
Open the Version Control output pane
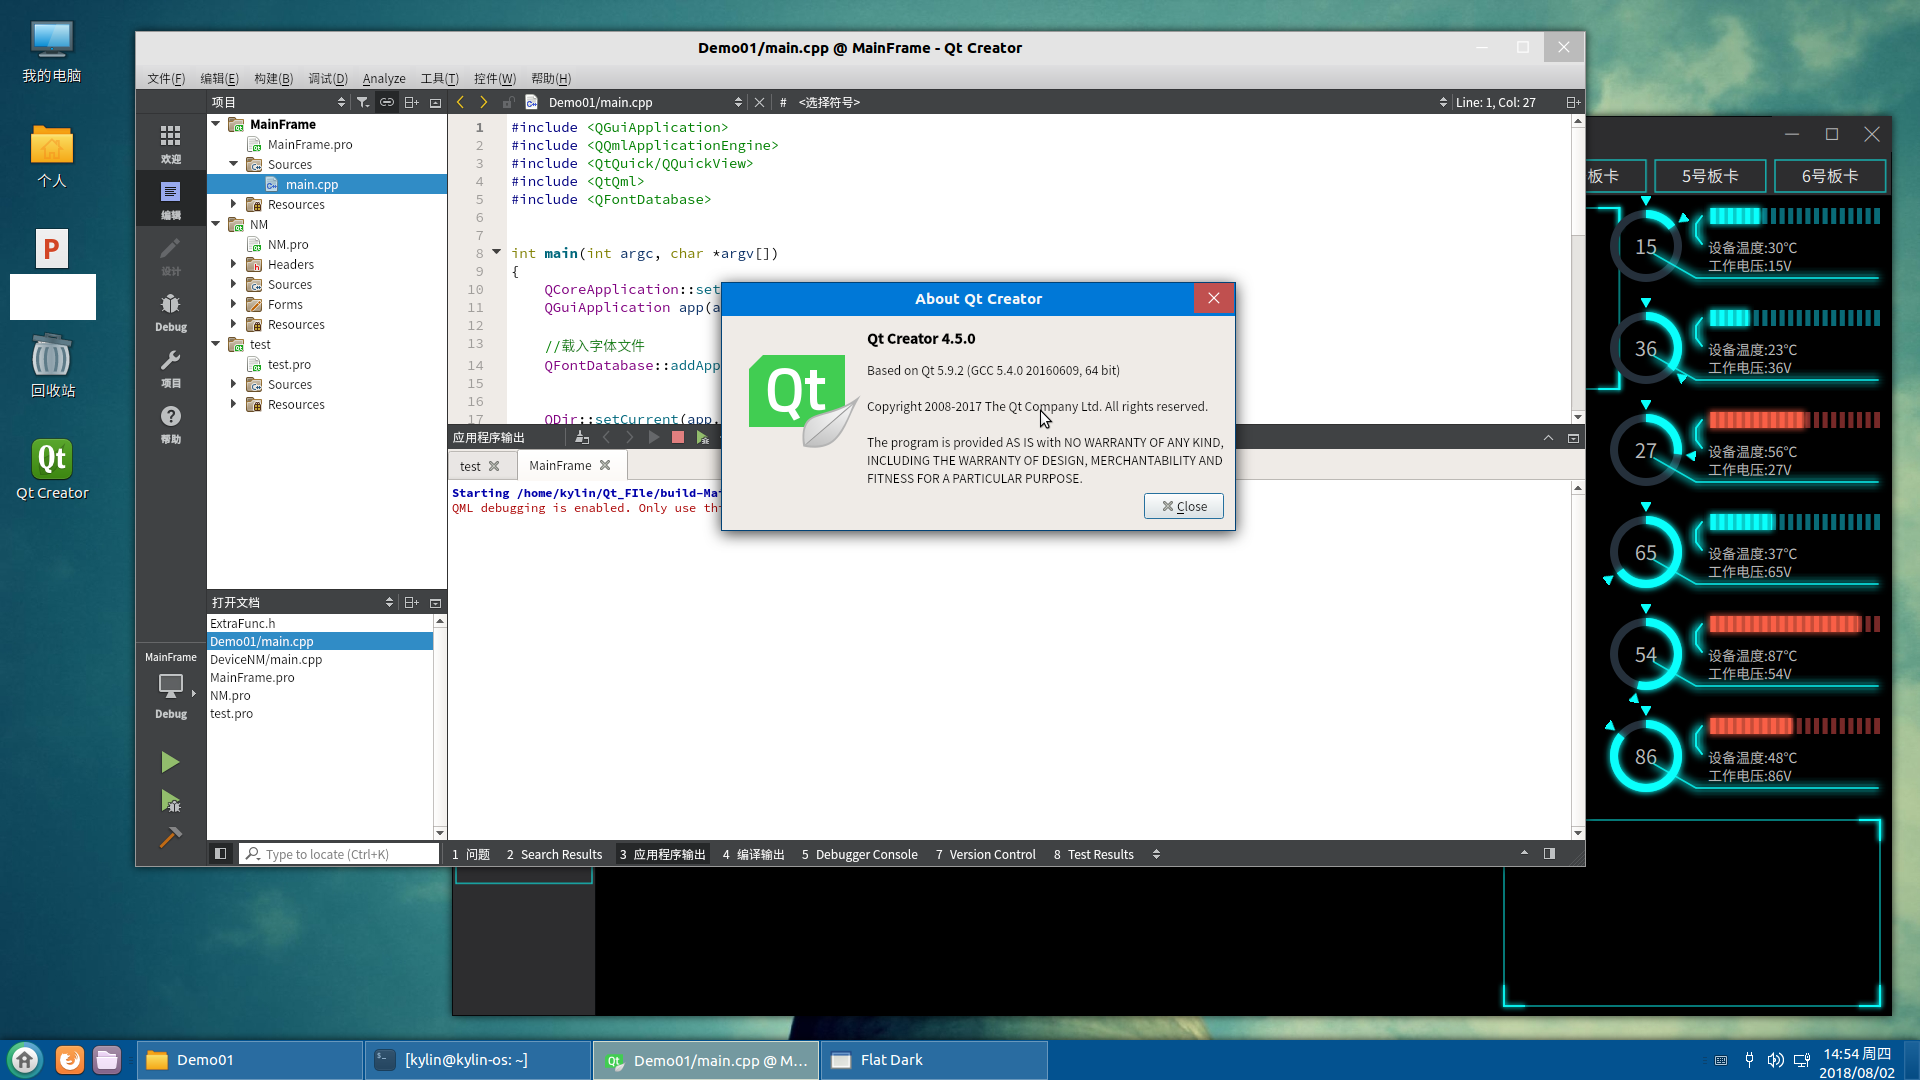coord(985,854)
